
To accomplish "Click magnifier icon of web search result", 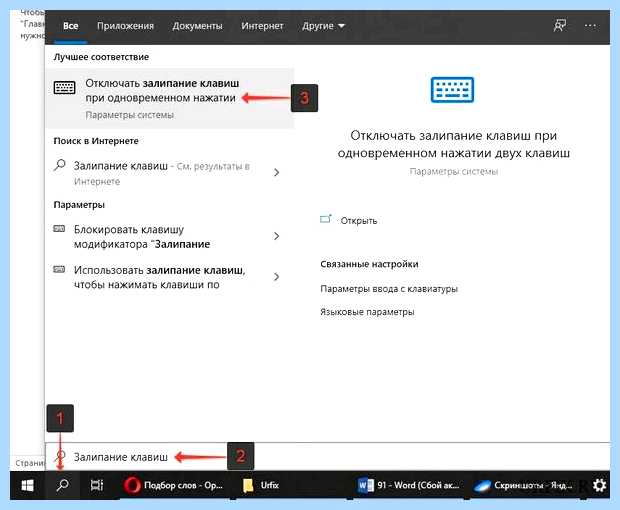I will (60, 164).
